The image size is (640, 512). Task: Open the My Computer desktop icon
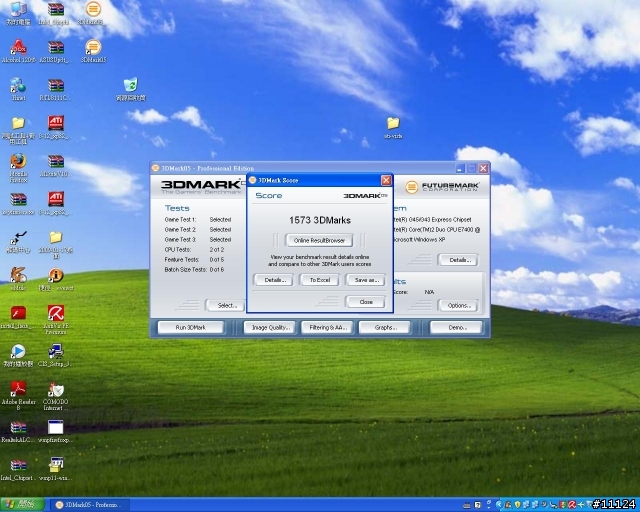coord(18,13)
